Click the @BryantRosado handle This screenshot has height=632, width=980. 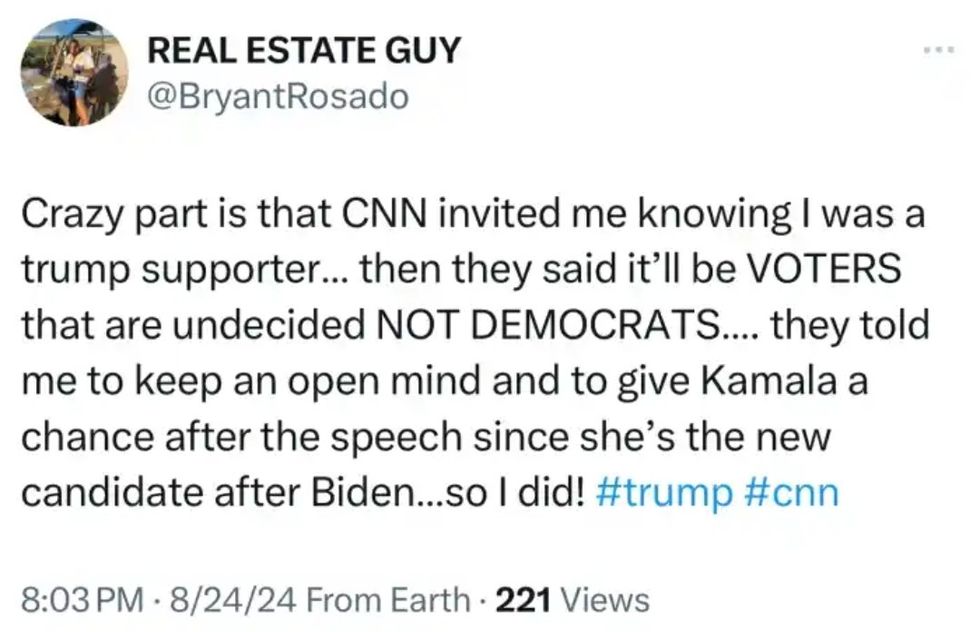point(277,96)
